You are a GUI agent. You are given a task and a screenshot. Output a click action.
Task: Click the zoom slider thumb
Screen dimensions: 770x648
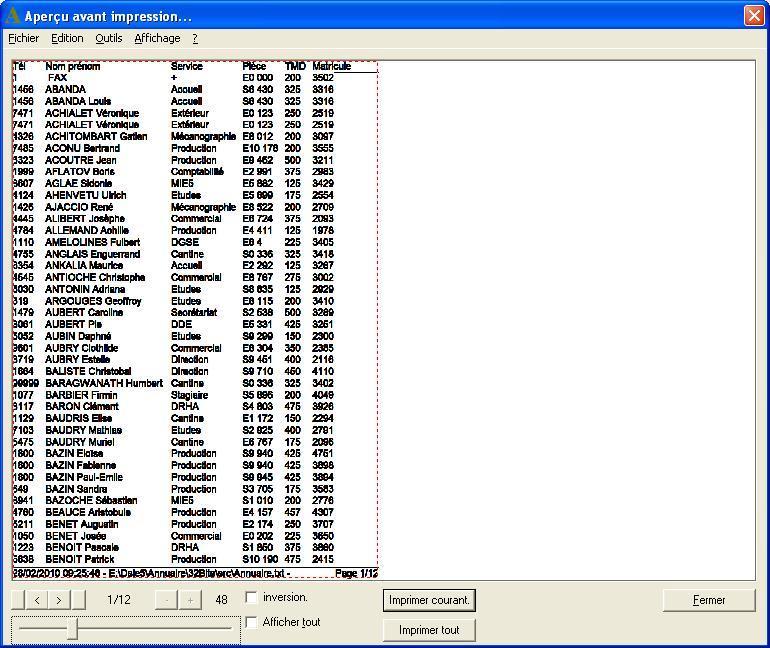click(73, 629)
